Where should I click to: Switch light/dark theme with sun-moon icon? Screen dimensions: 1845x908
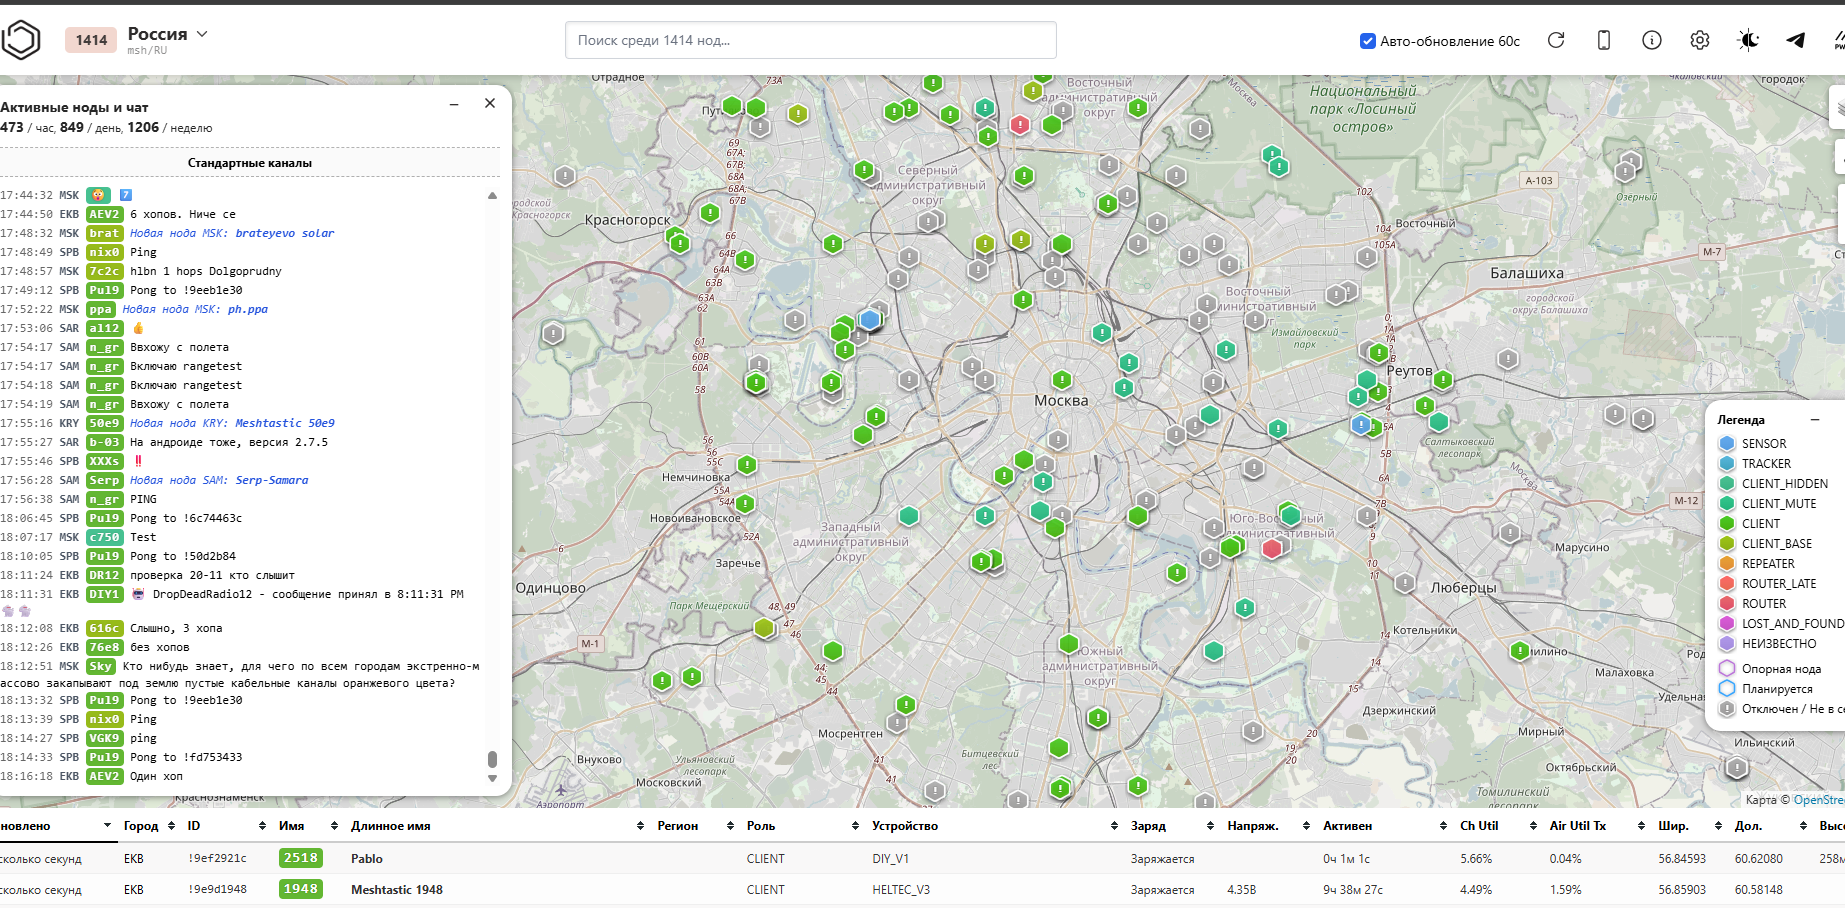(x=1748, y=40)
